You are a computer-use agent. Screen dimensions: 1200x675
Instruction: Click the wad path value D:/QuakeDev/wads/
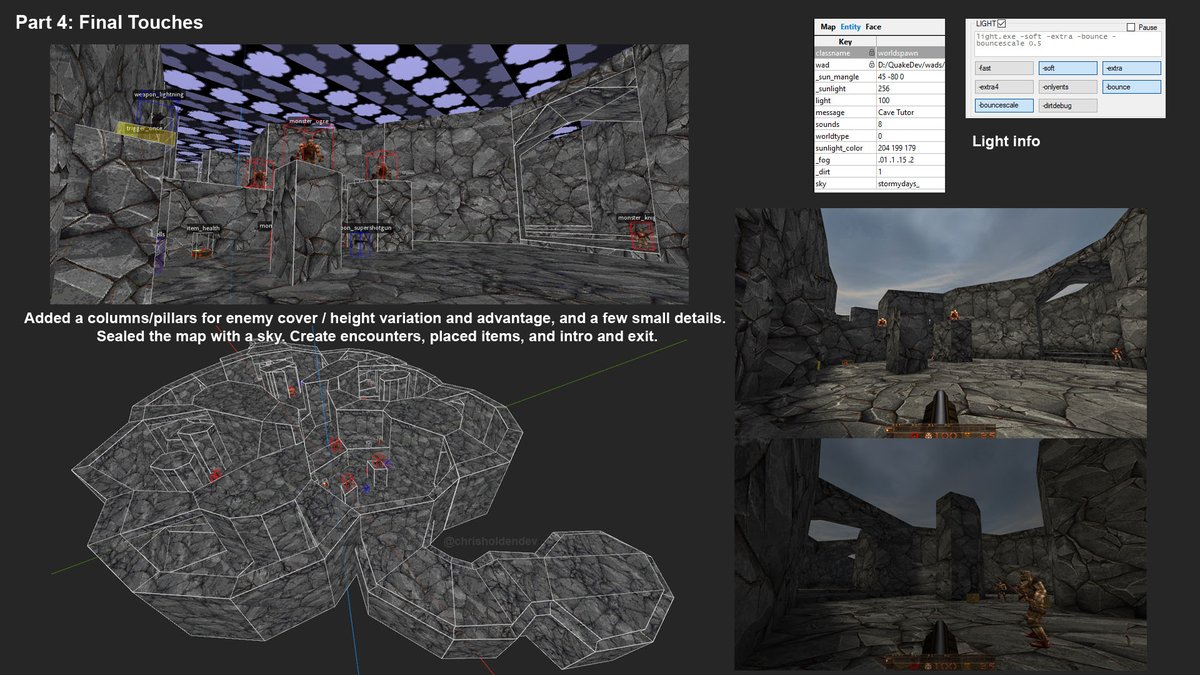point(910,64)
